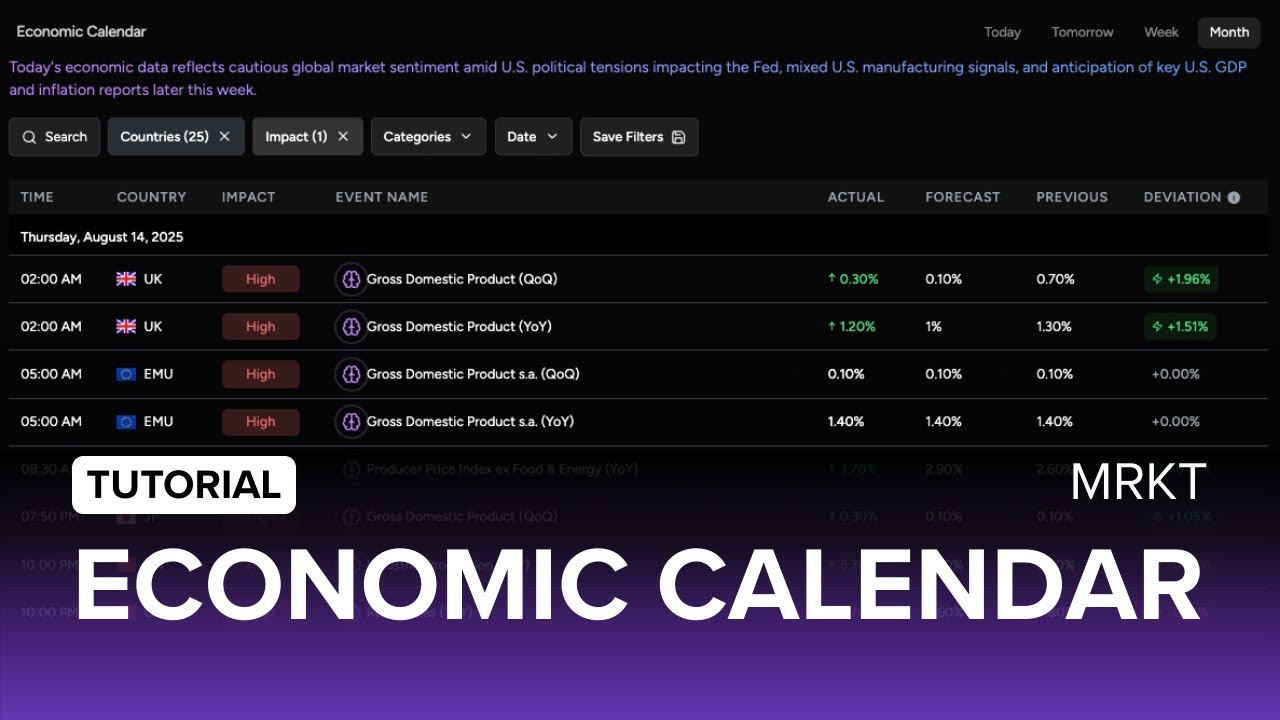Click AI brain icon for UK GDP (YoY)

point(351,326)
